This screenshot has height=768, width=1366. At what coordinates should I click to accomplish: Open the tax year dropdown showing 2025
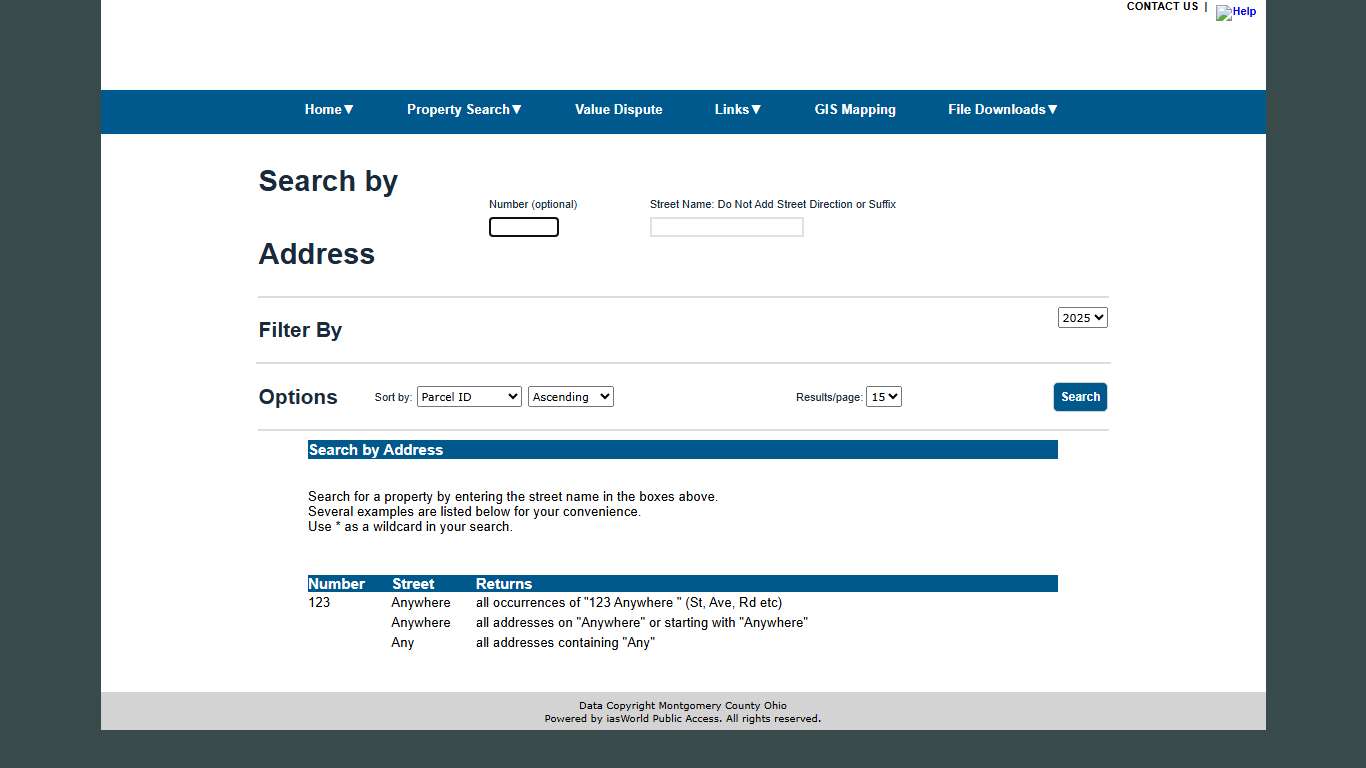1082,317
